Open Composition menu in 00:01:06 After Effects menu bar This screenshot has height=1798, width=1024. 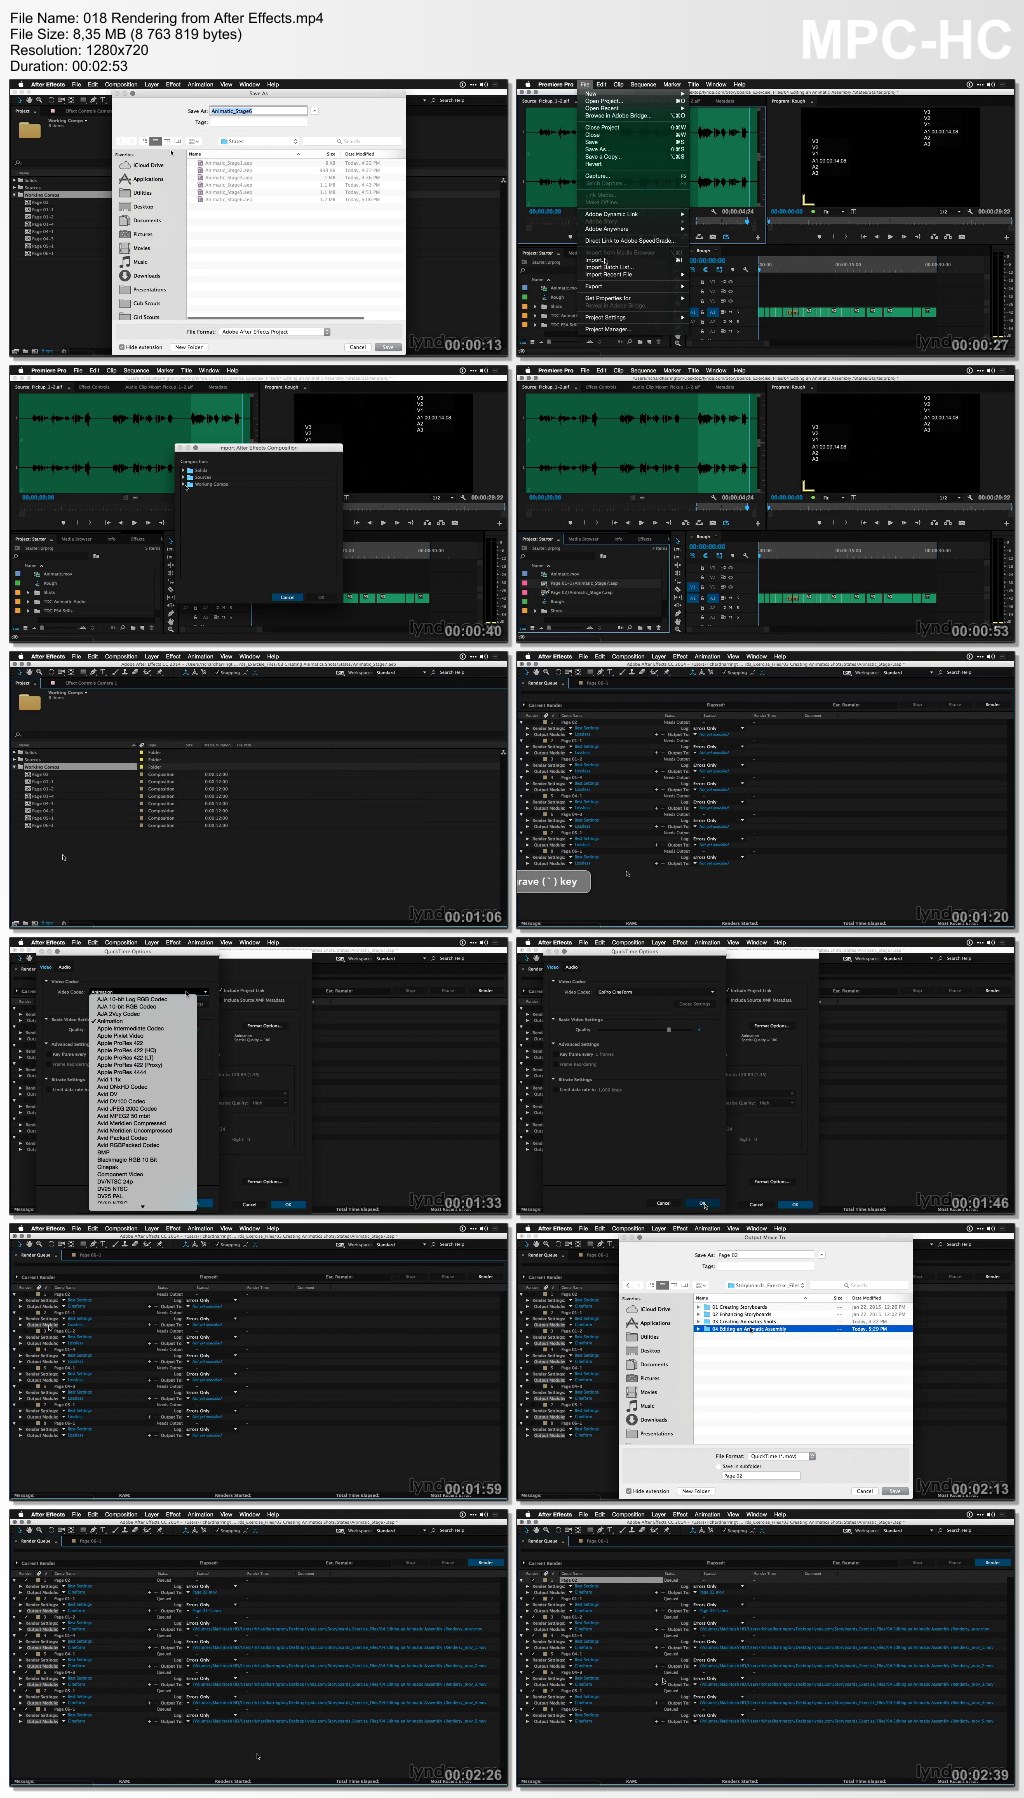(x=121, y=657)
